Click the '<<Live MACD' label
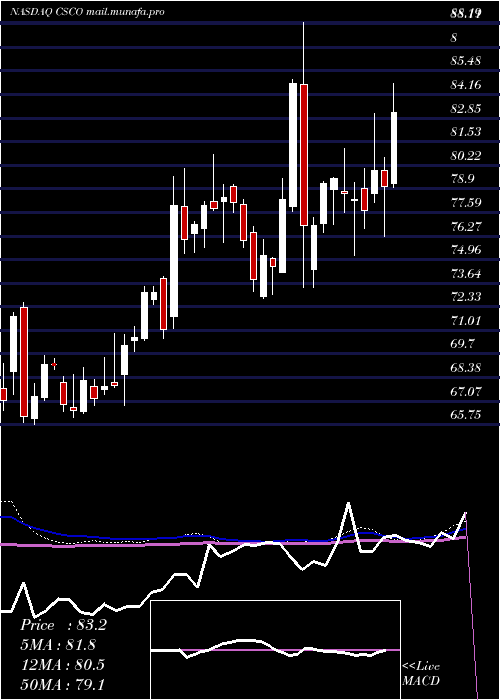This screenshot has width=500, height=700. pos(421,674)
